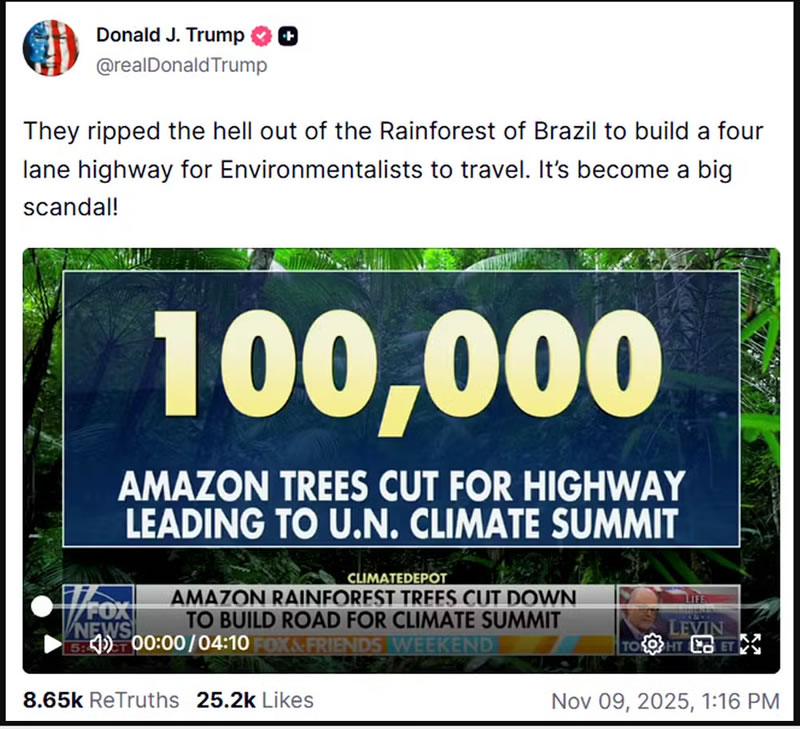Click the video progress bar track midway
This screenshot has width=800, height=729.
400,606
